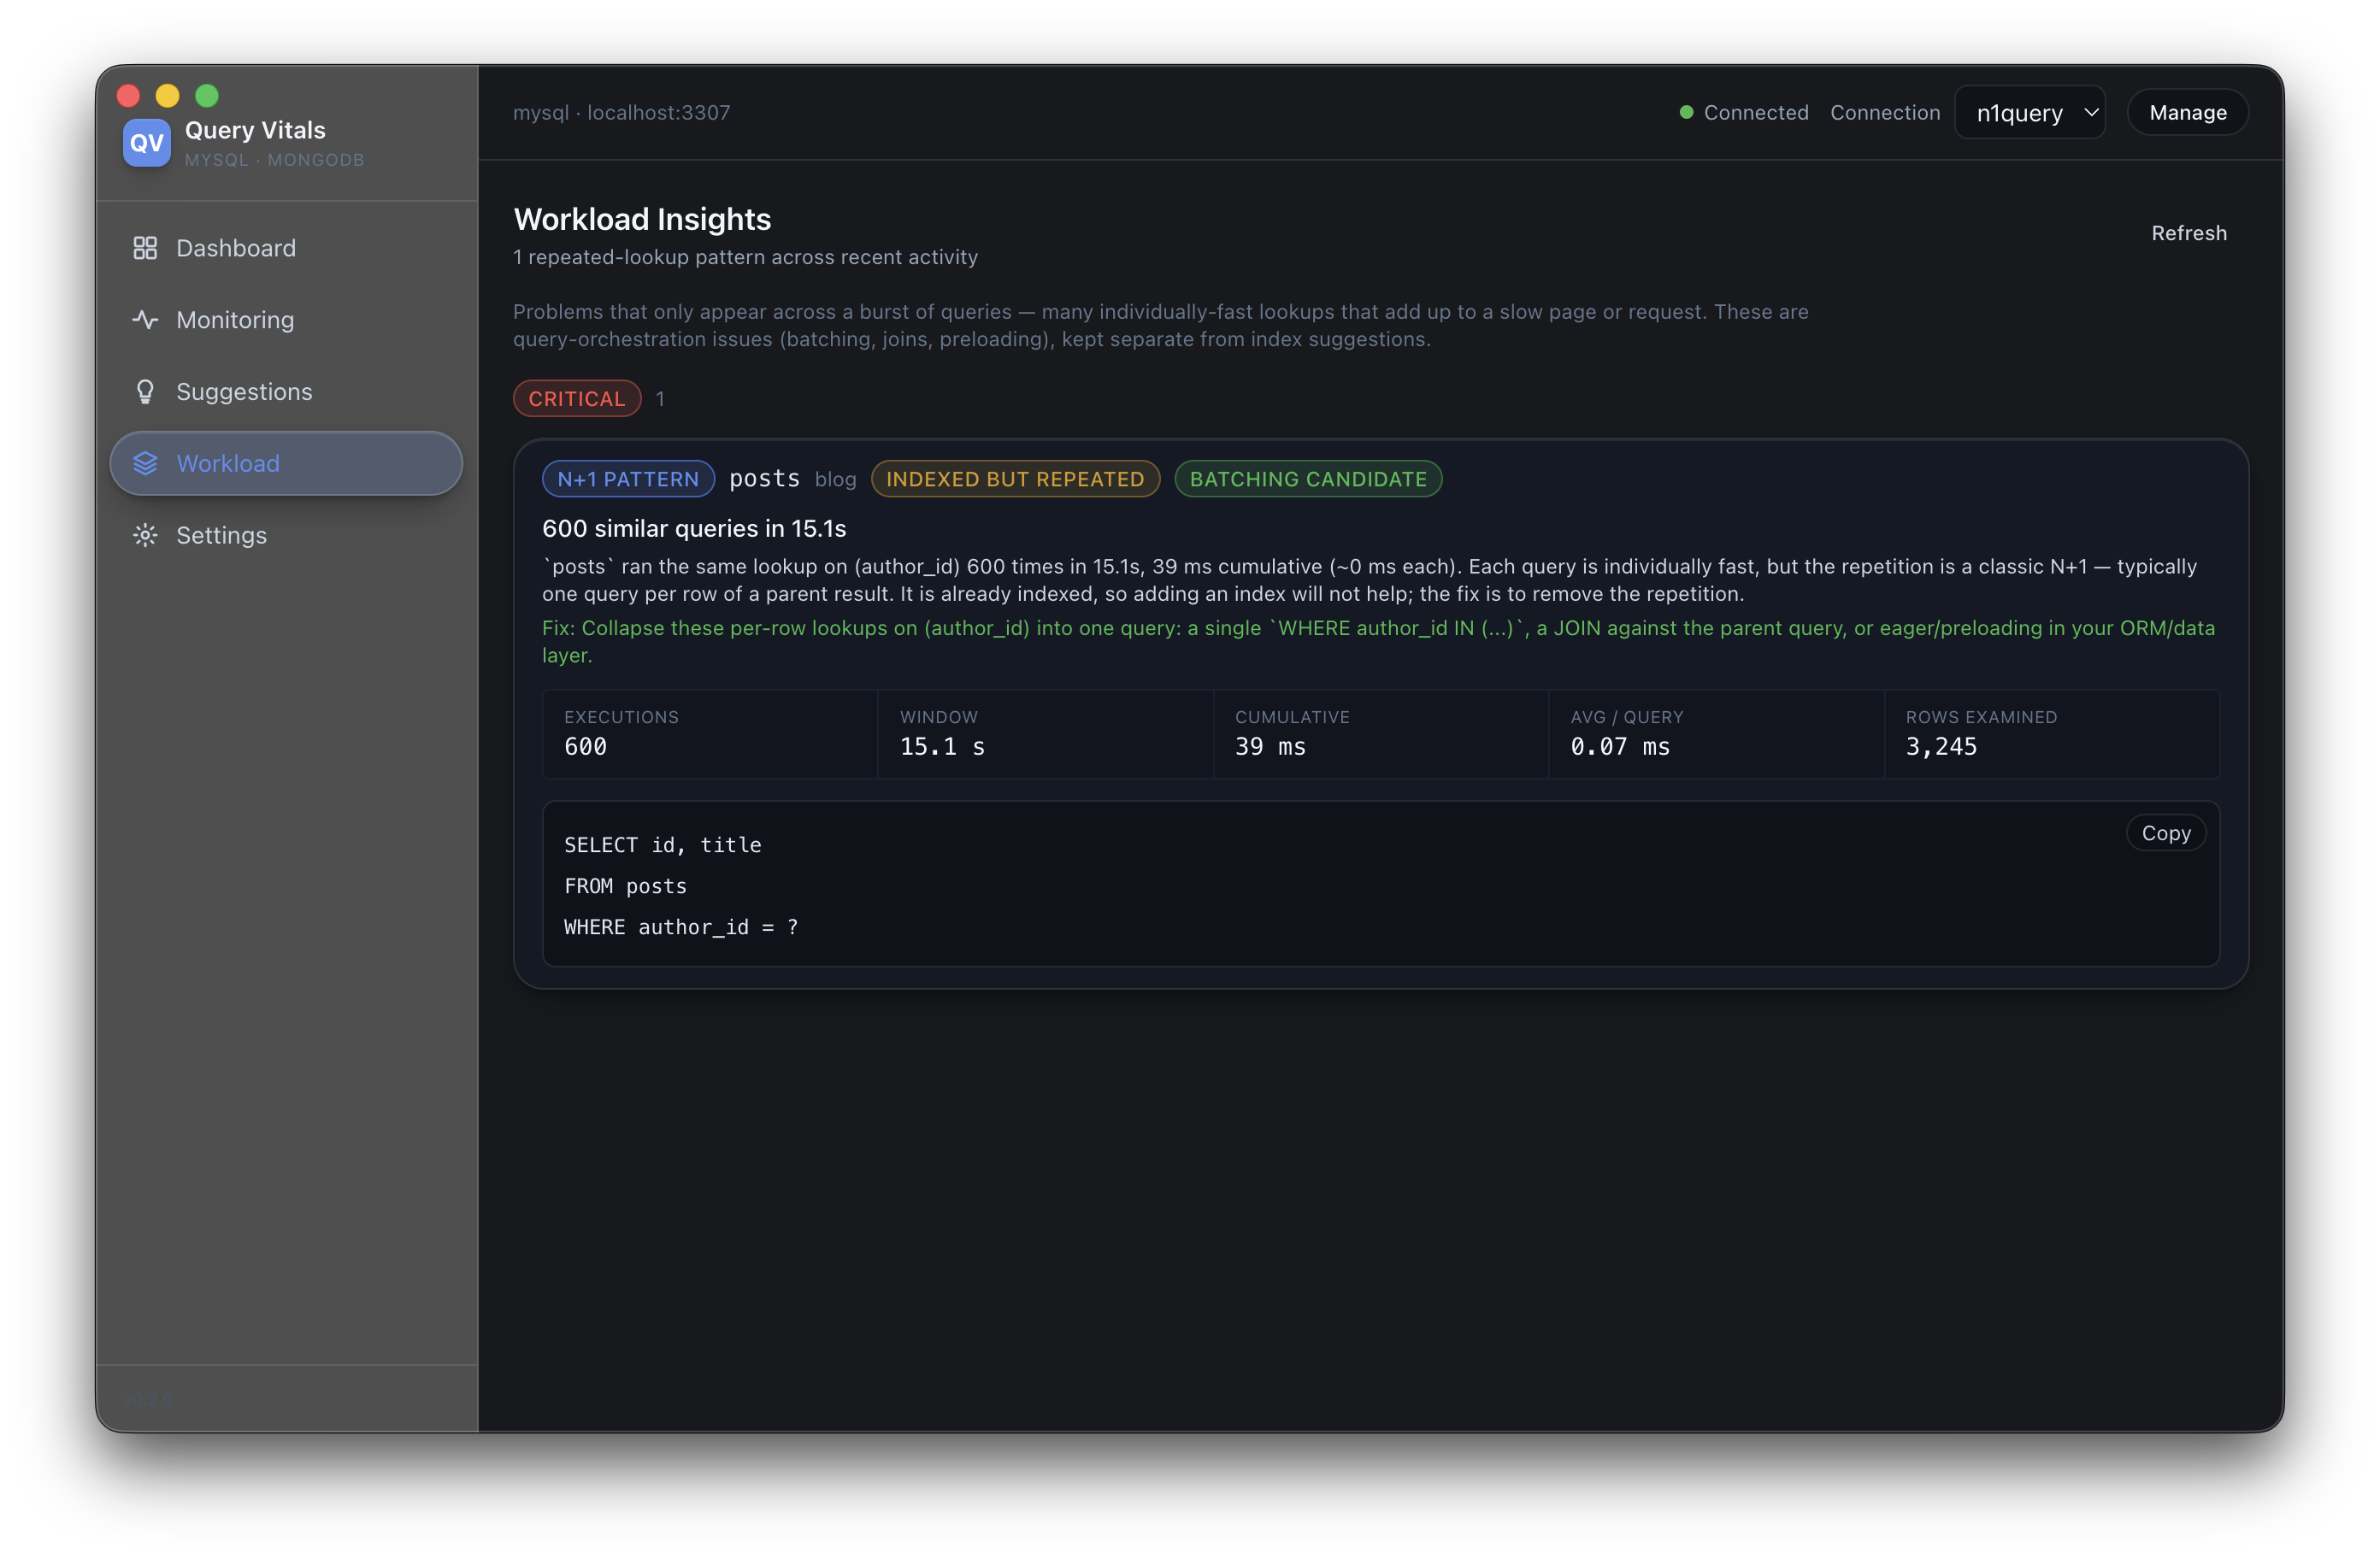Screen dimensions: 2380x1559
Task: Click 'WHERE author_id = ?' query line
Action: click(681, 927)
